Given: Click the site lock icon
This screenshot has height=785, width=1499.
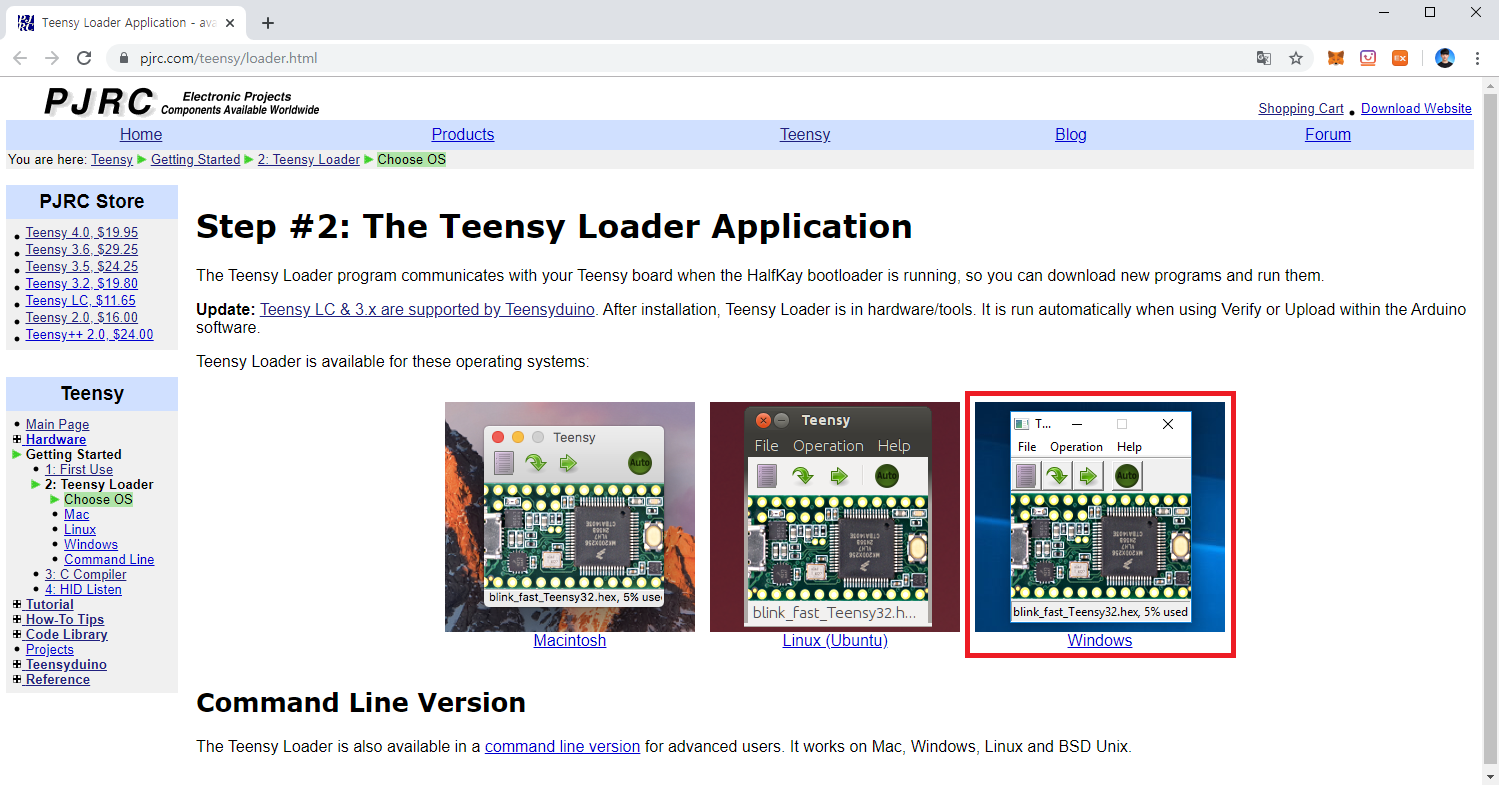Looking at the screenshot, I should point(124,58).
